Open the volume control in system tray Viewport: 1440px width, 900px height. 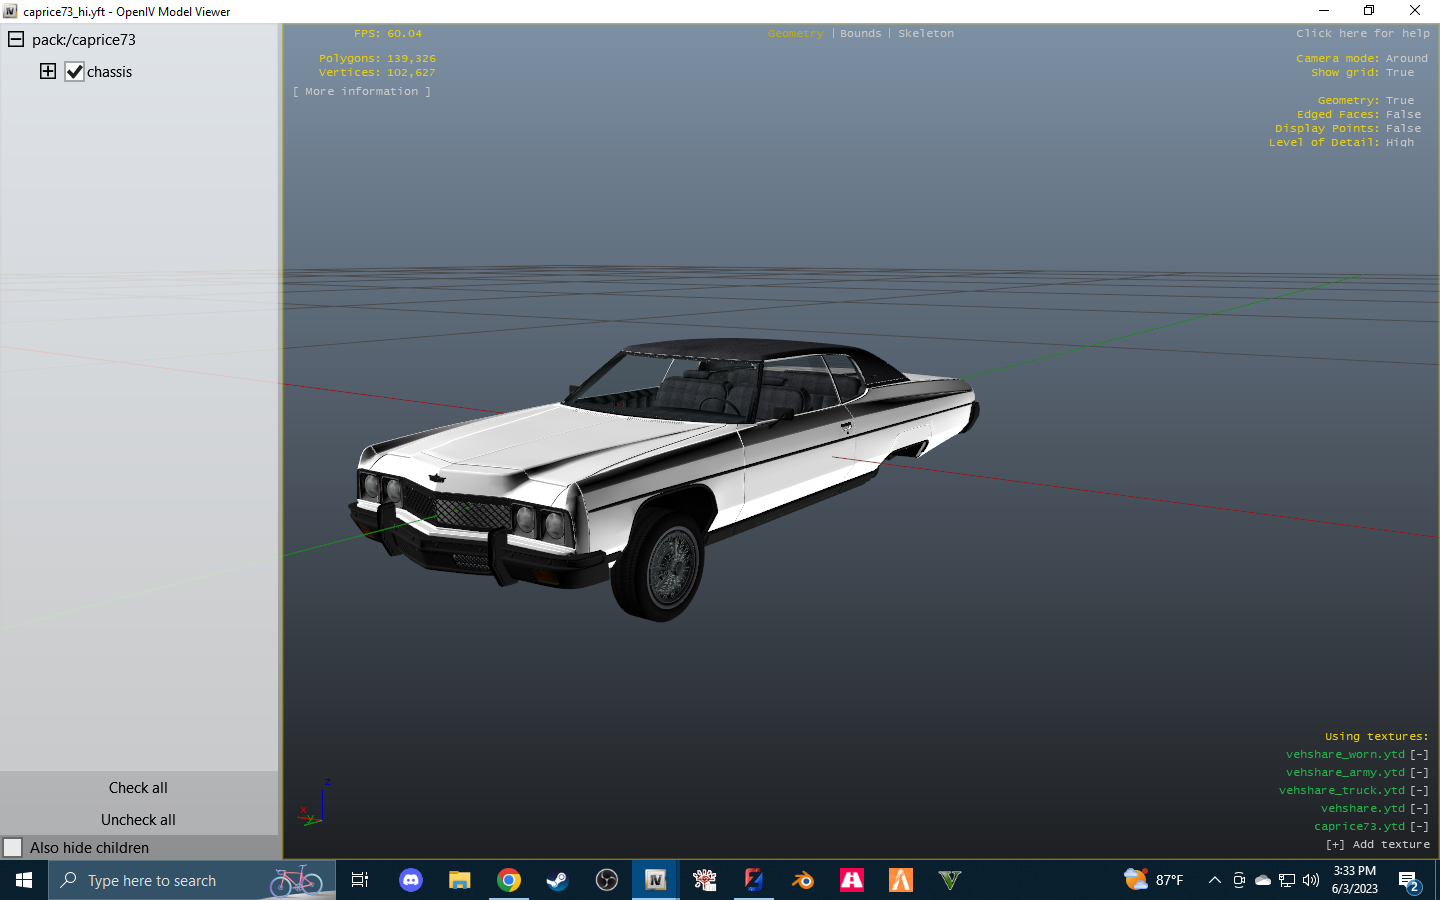(x=1310, y=881)
